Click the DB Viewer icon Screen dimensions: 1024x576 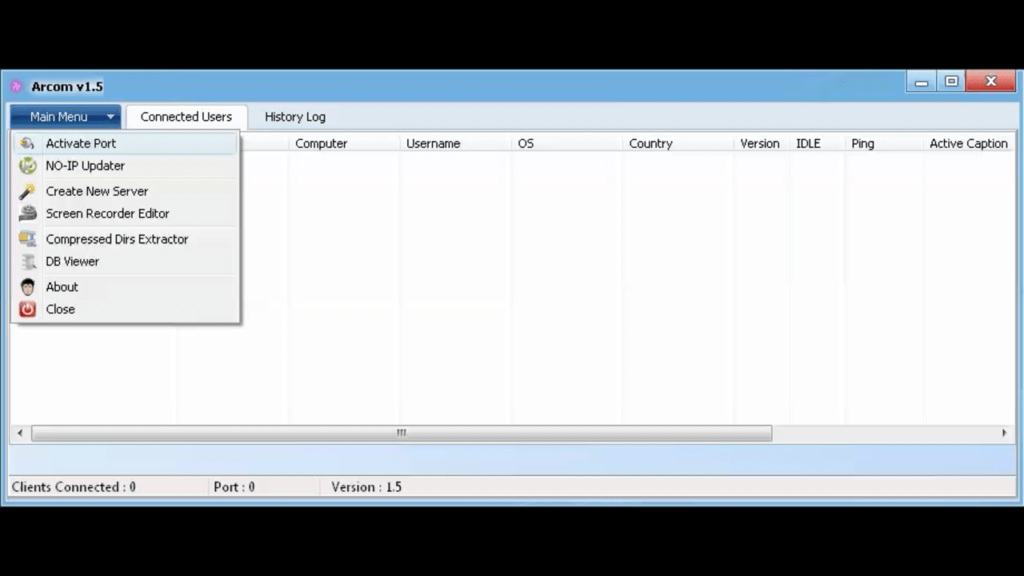(x=27, y=261)
